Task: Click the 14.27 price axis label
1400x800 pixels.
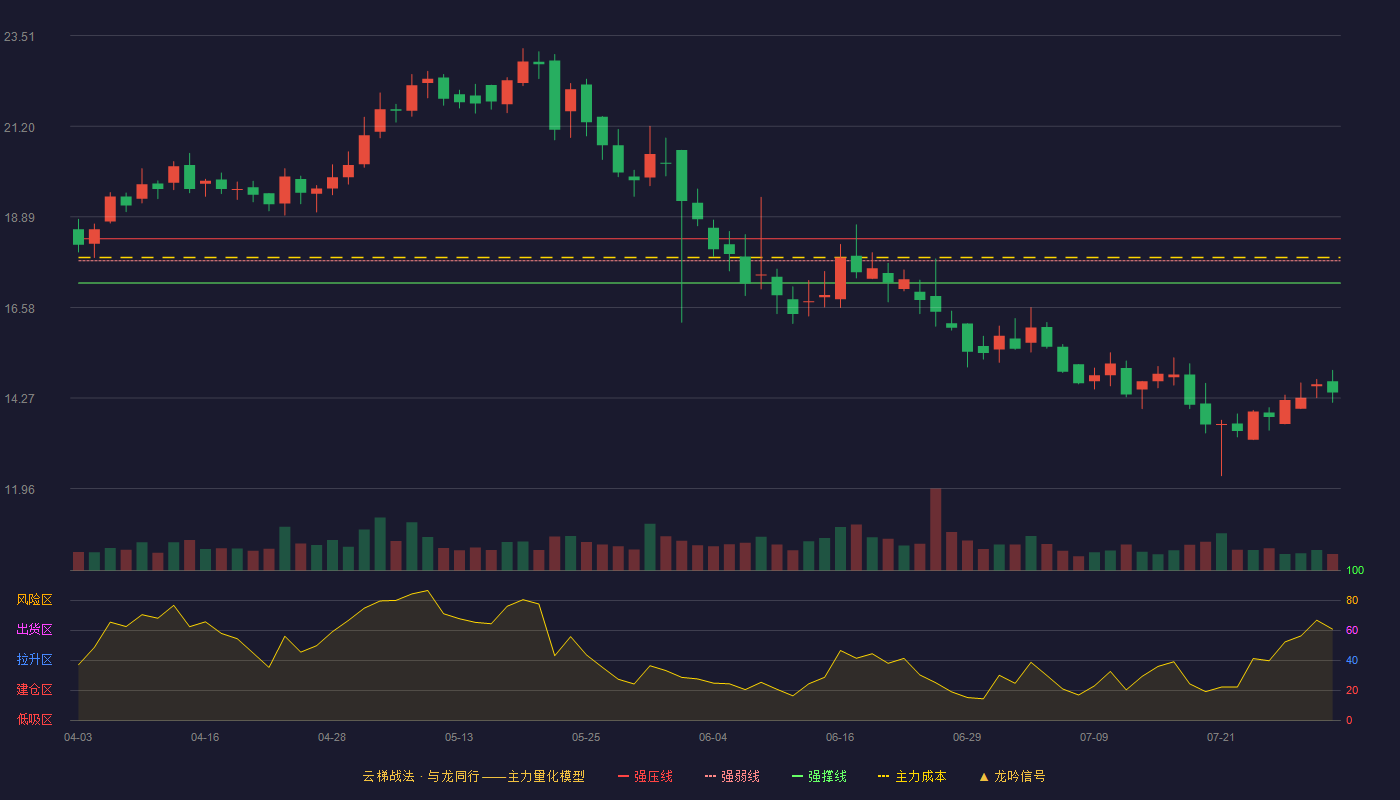Action: pos(19,399)
